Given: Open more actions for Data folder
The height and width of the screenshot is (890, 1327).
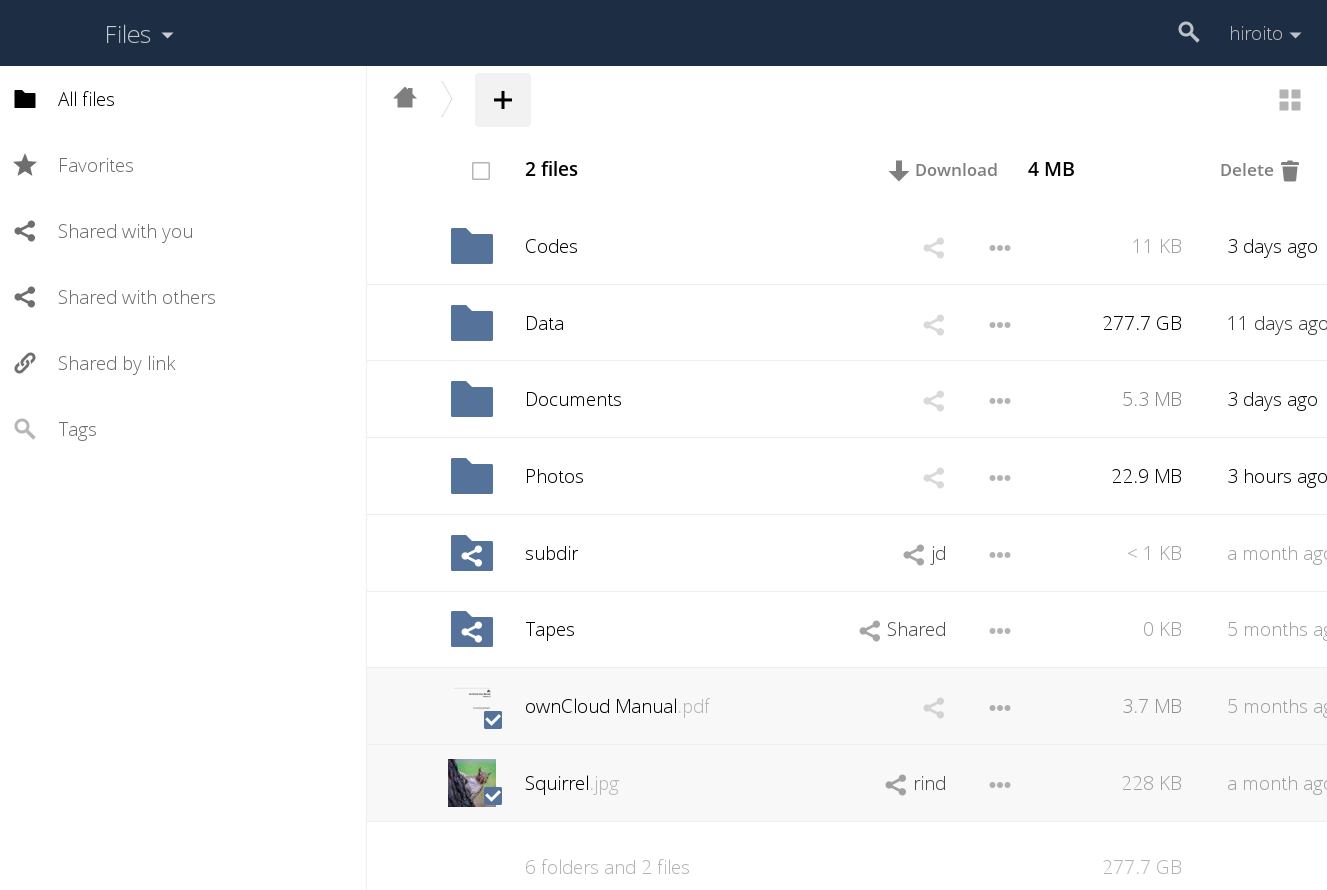Looking at the screenshot, I should tap(999, 325).
